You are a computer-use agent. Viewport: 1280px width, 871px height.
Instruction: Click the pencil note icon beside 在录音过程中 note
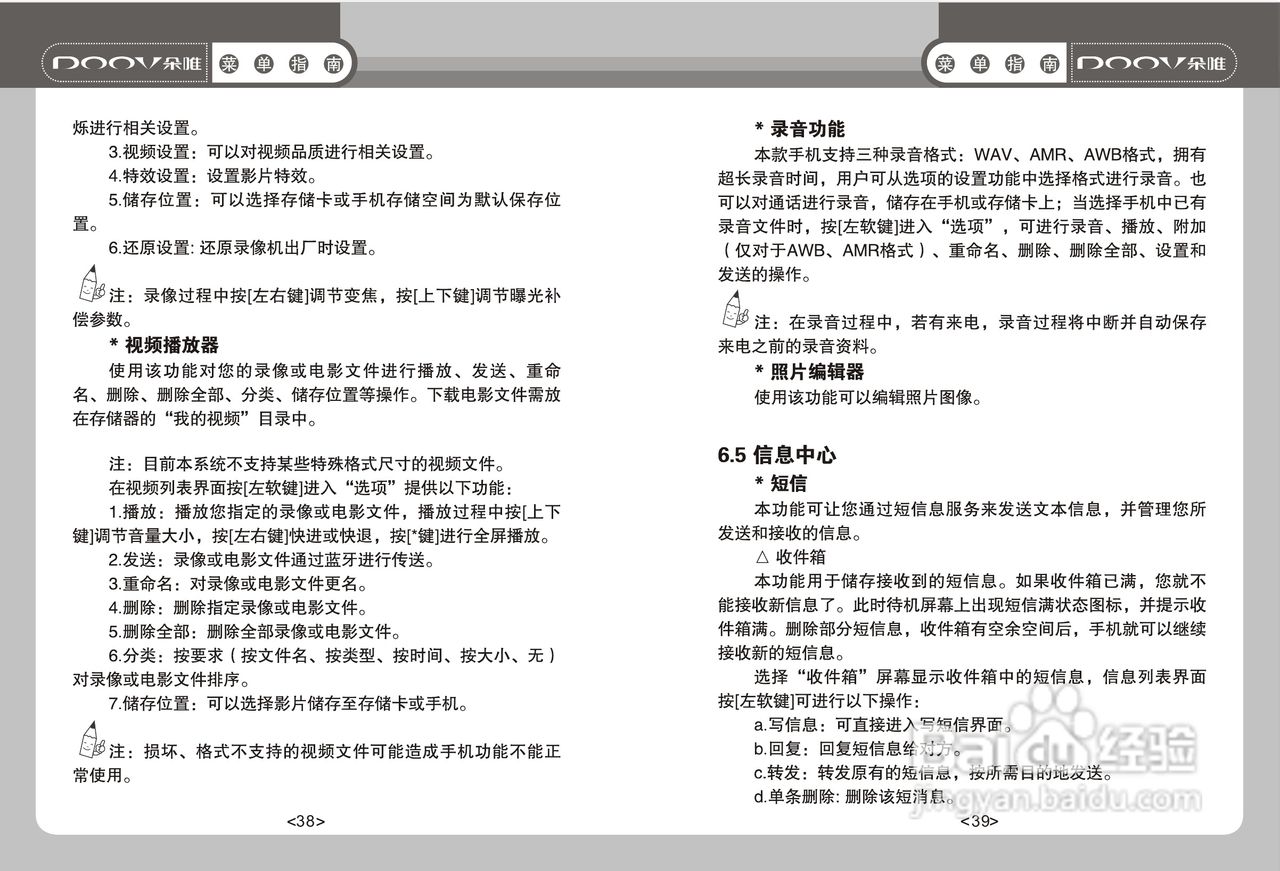pyautogui.click(x=735, y=310)
